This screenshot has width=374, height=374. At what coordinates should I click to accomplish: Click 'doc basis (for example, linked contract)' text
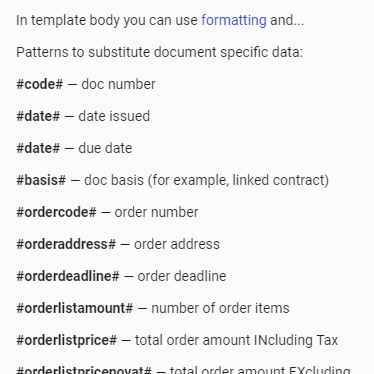[x=206, y=180]
